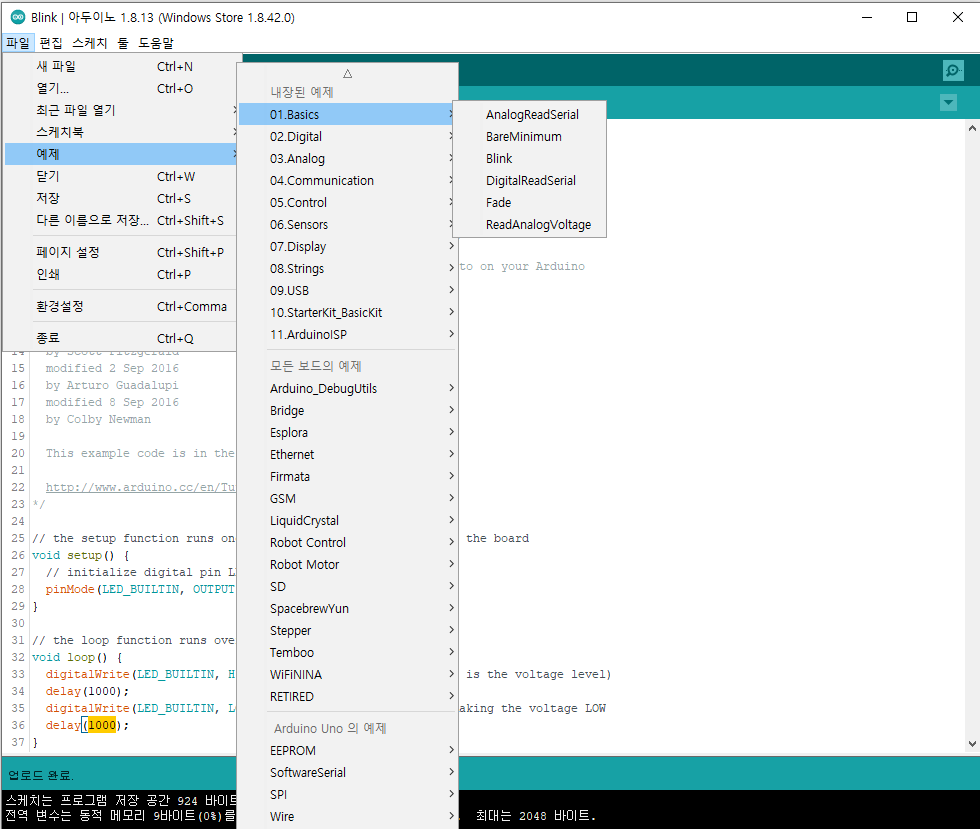This screenshot has width=980, height=829.
Task: Expand 07.Display examples submenu
Action: tap(348, 246)
